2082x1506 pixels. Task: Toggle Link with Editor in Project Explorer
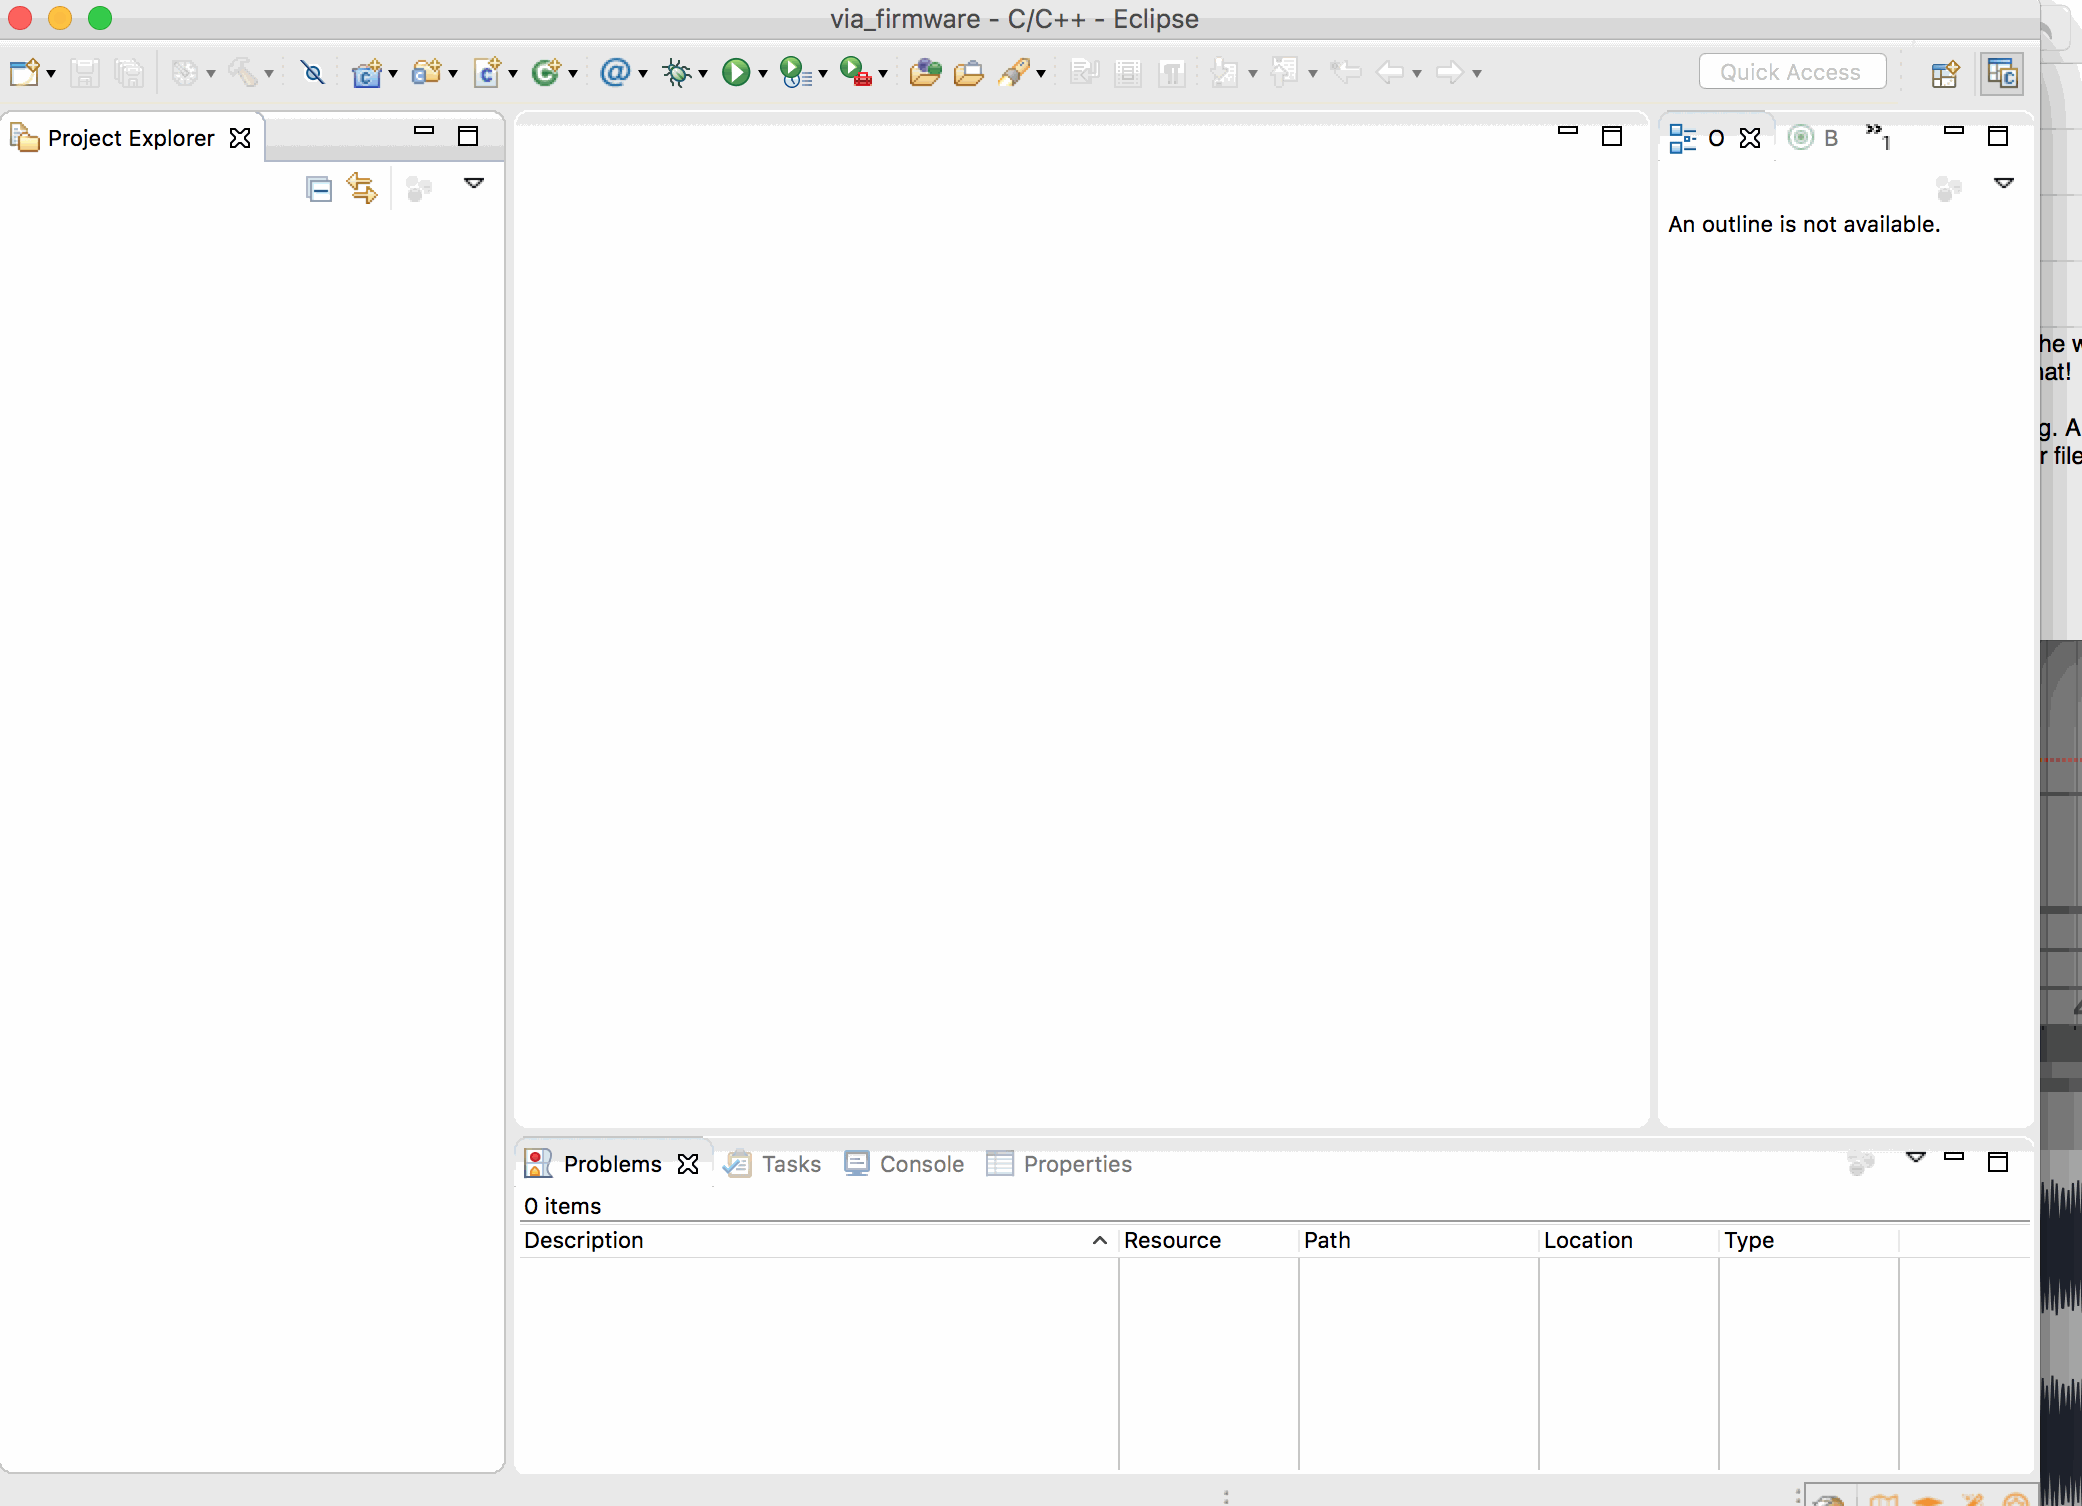[x=362, y=187]
